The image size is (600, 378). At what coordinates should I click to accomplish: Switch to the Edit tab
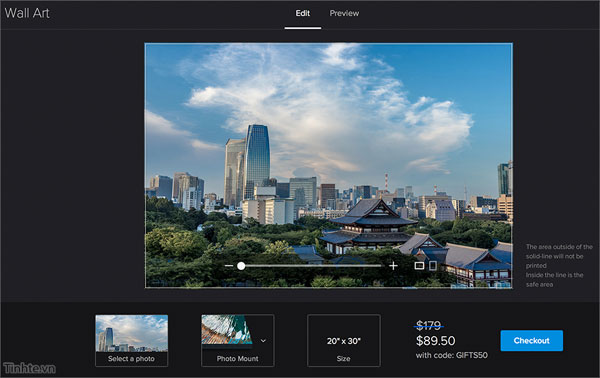click(302, 13)
